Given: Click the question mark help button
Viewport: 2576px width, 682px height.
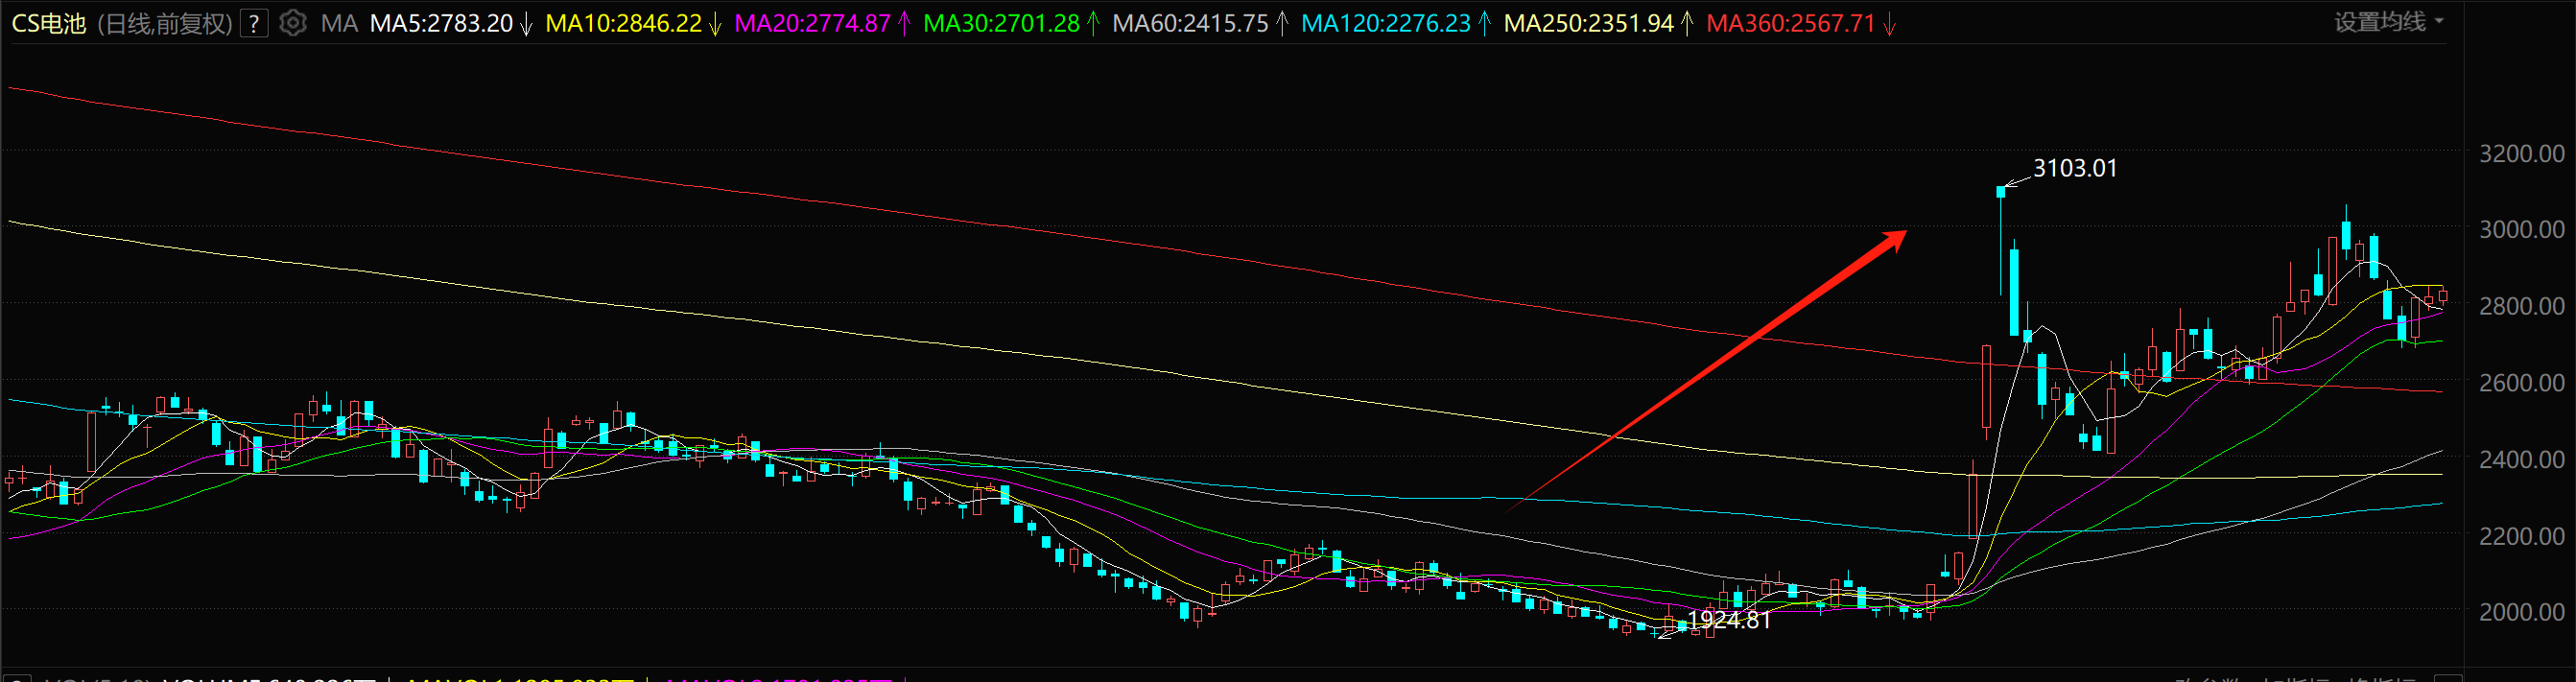Looking at the screenshot, I should click(x=255, y=23).
